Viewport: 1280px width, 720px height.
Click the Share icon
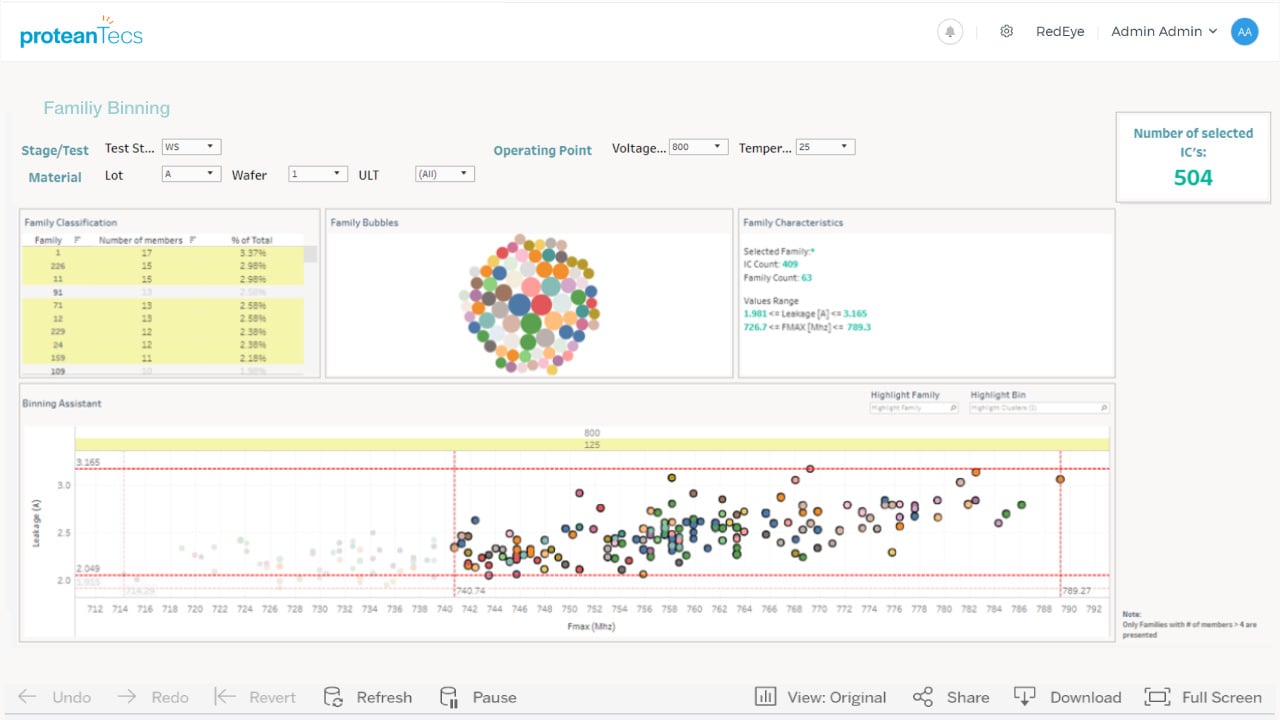(923, 697)
